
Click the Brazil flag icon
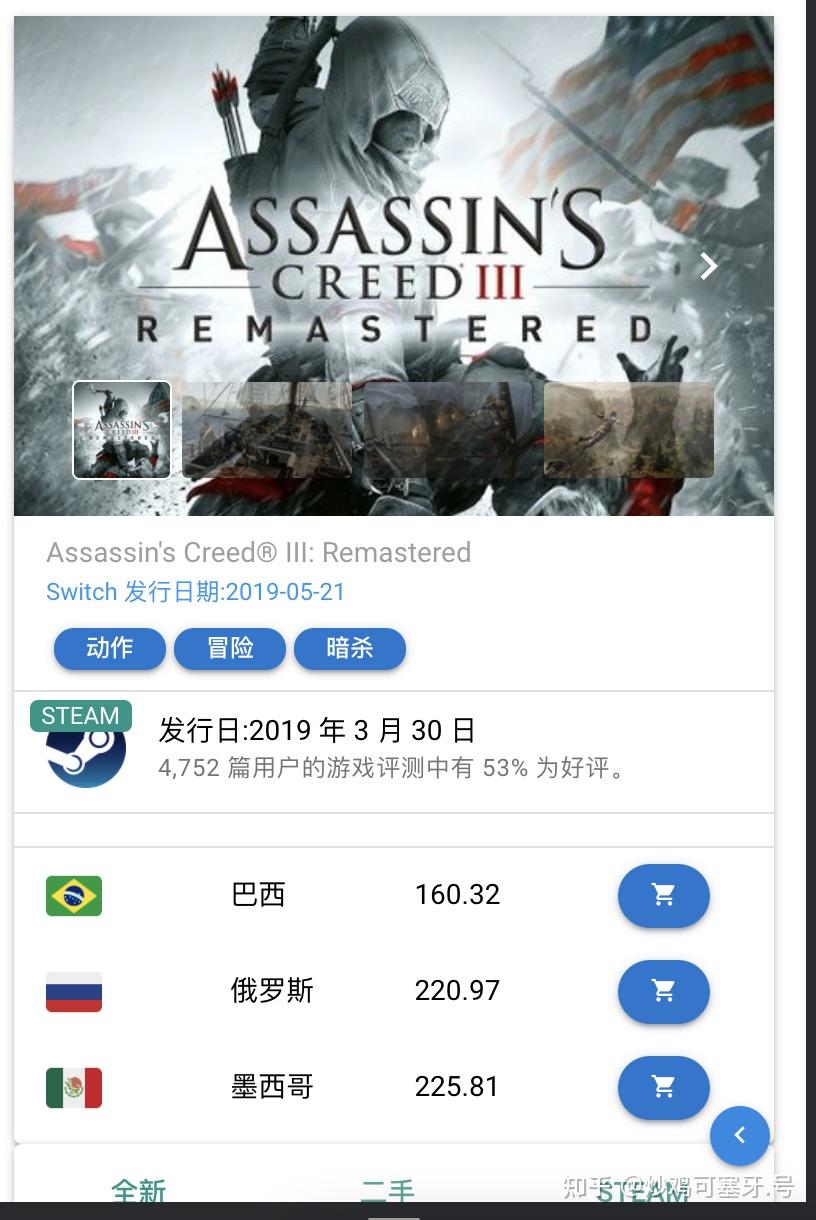(74, 895)
